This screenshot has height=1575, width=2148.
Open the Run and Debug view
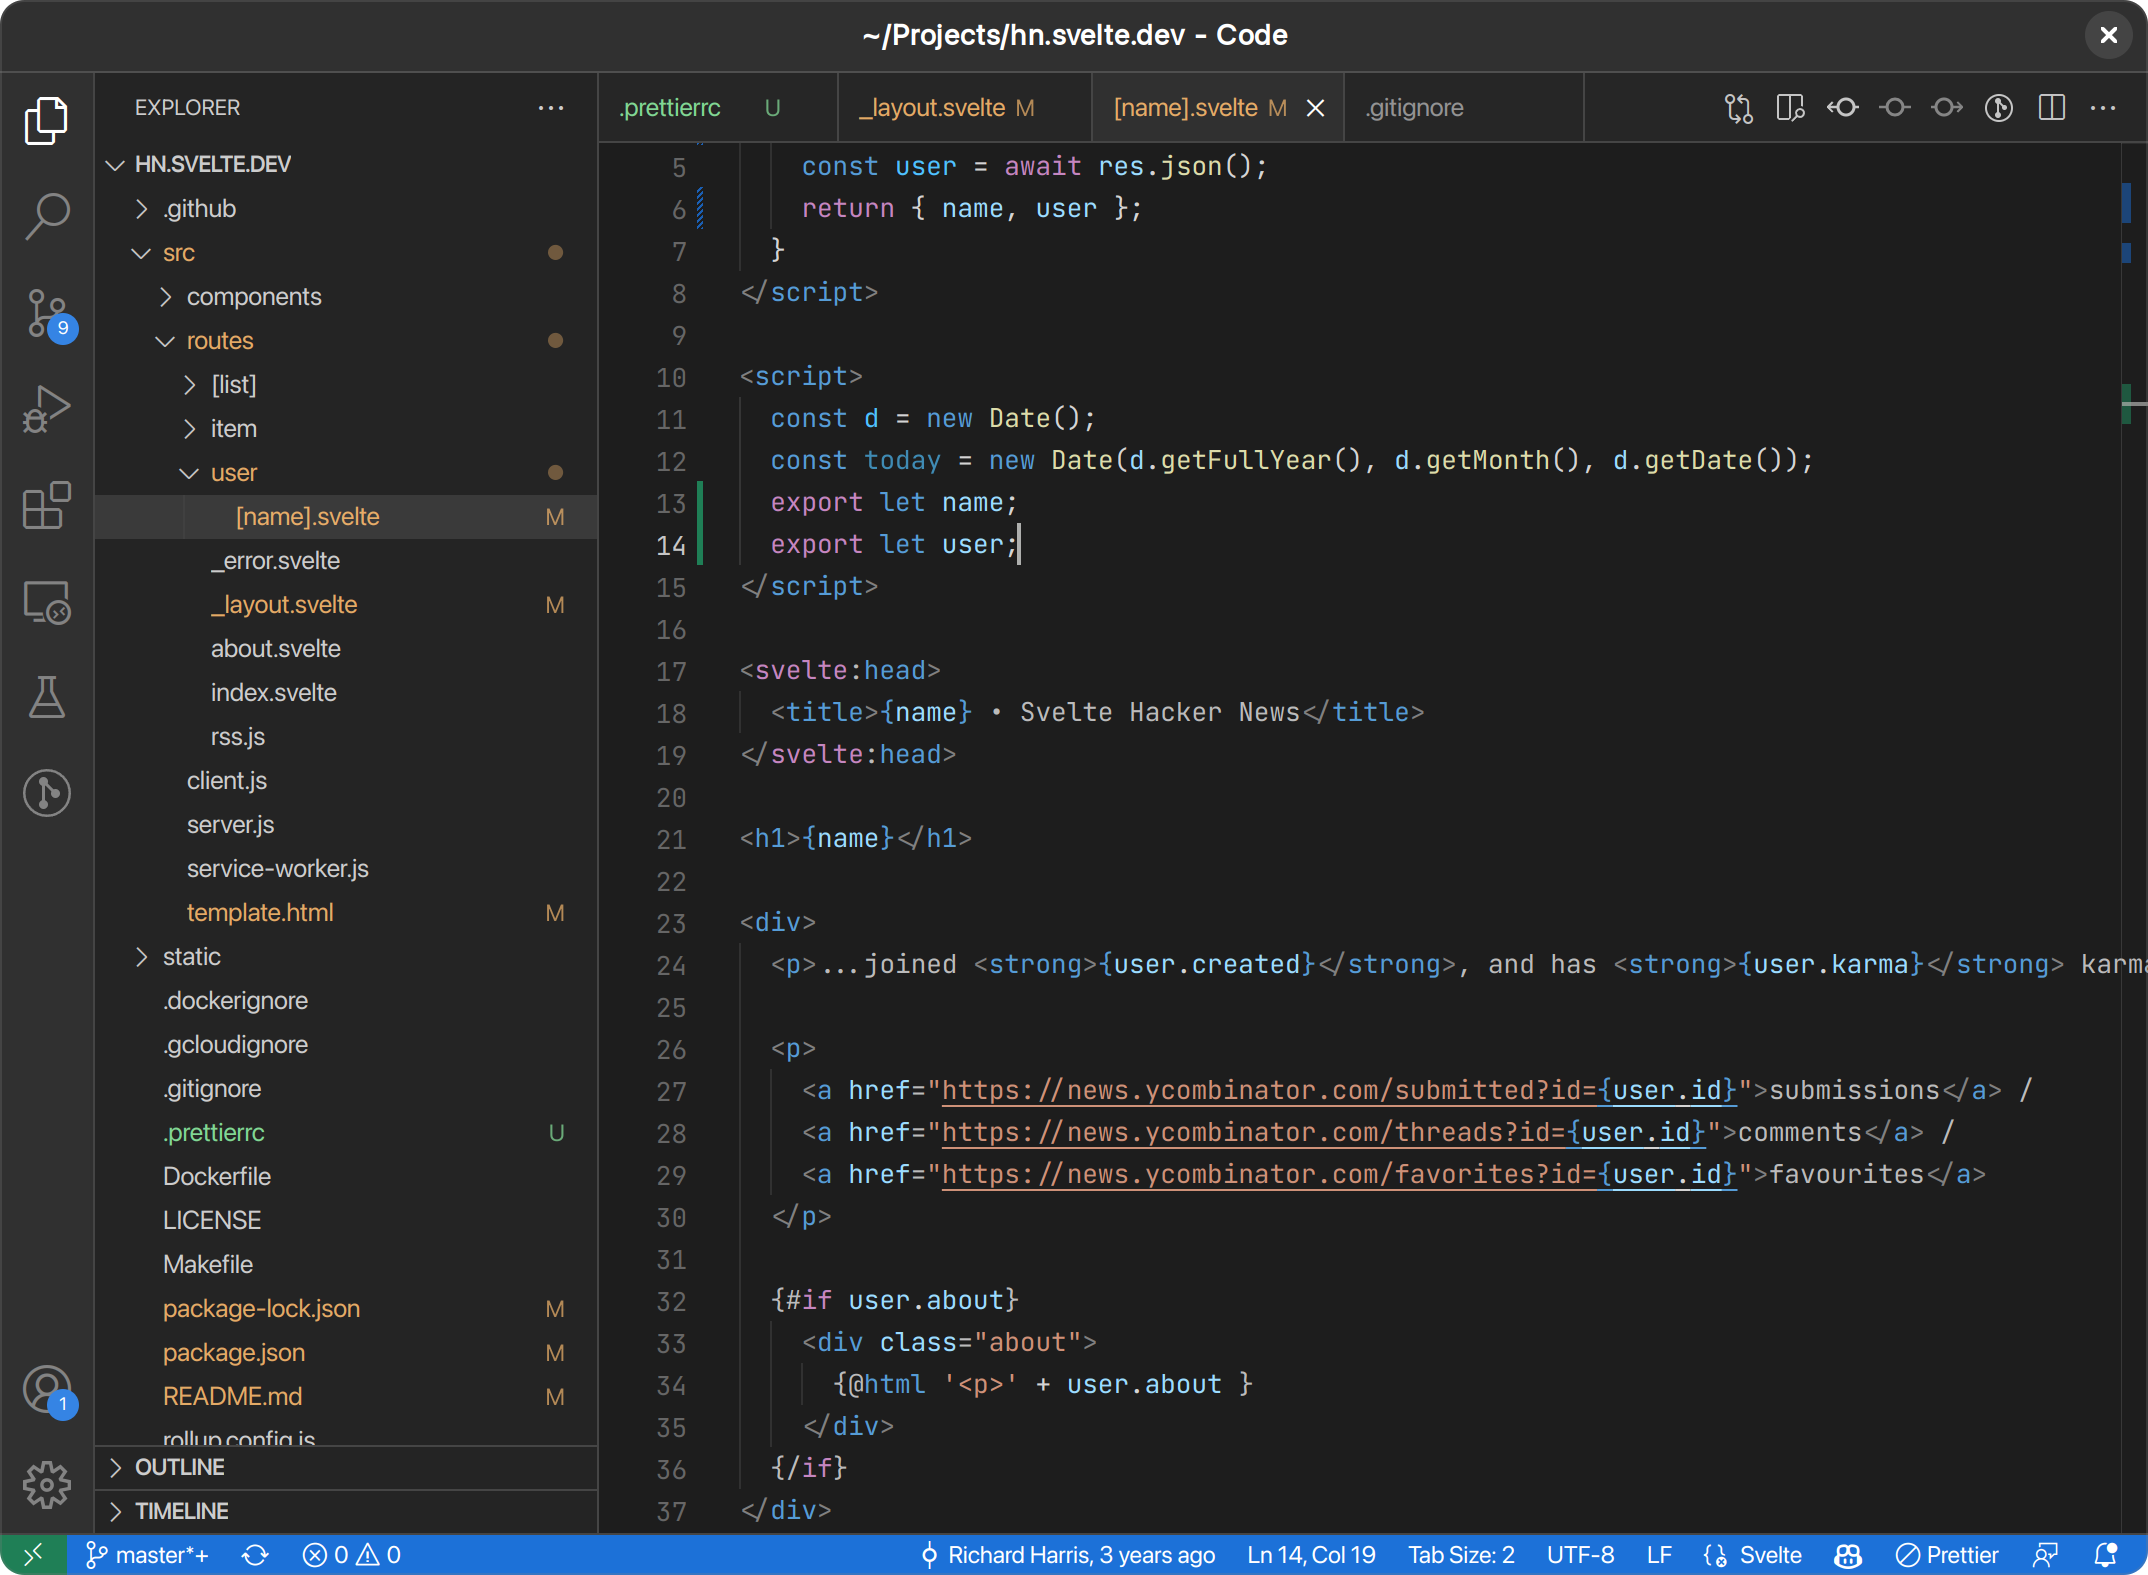(47, 409)
